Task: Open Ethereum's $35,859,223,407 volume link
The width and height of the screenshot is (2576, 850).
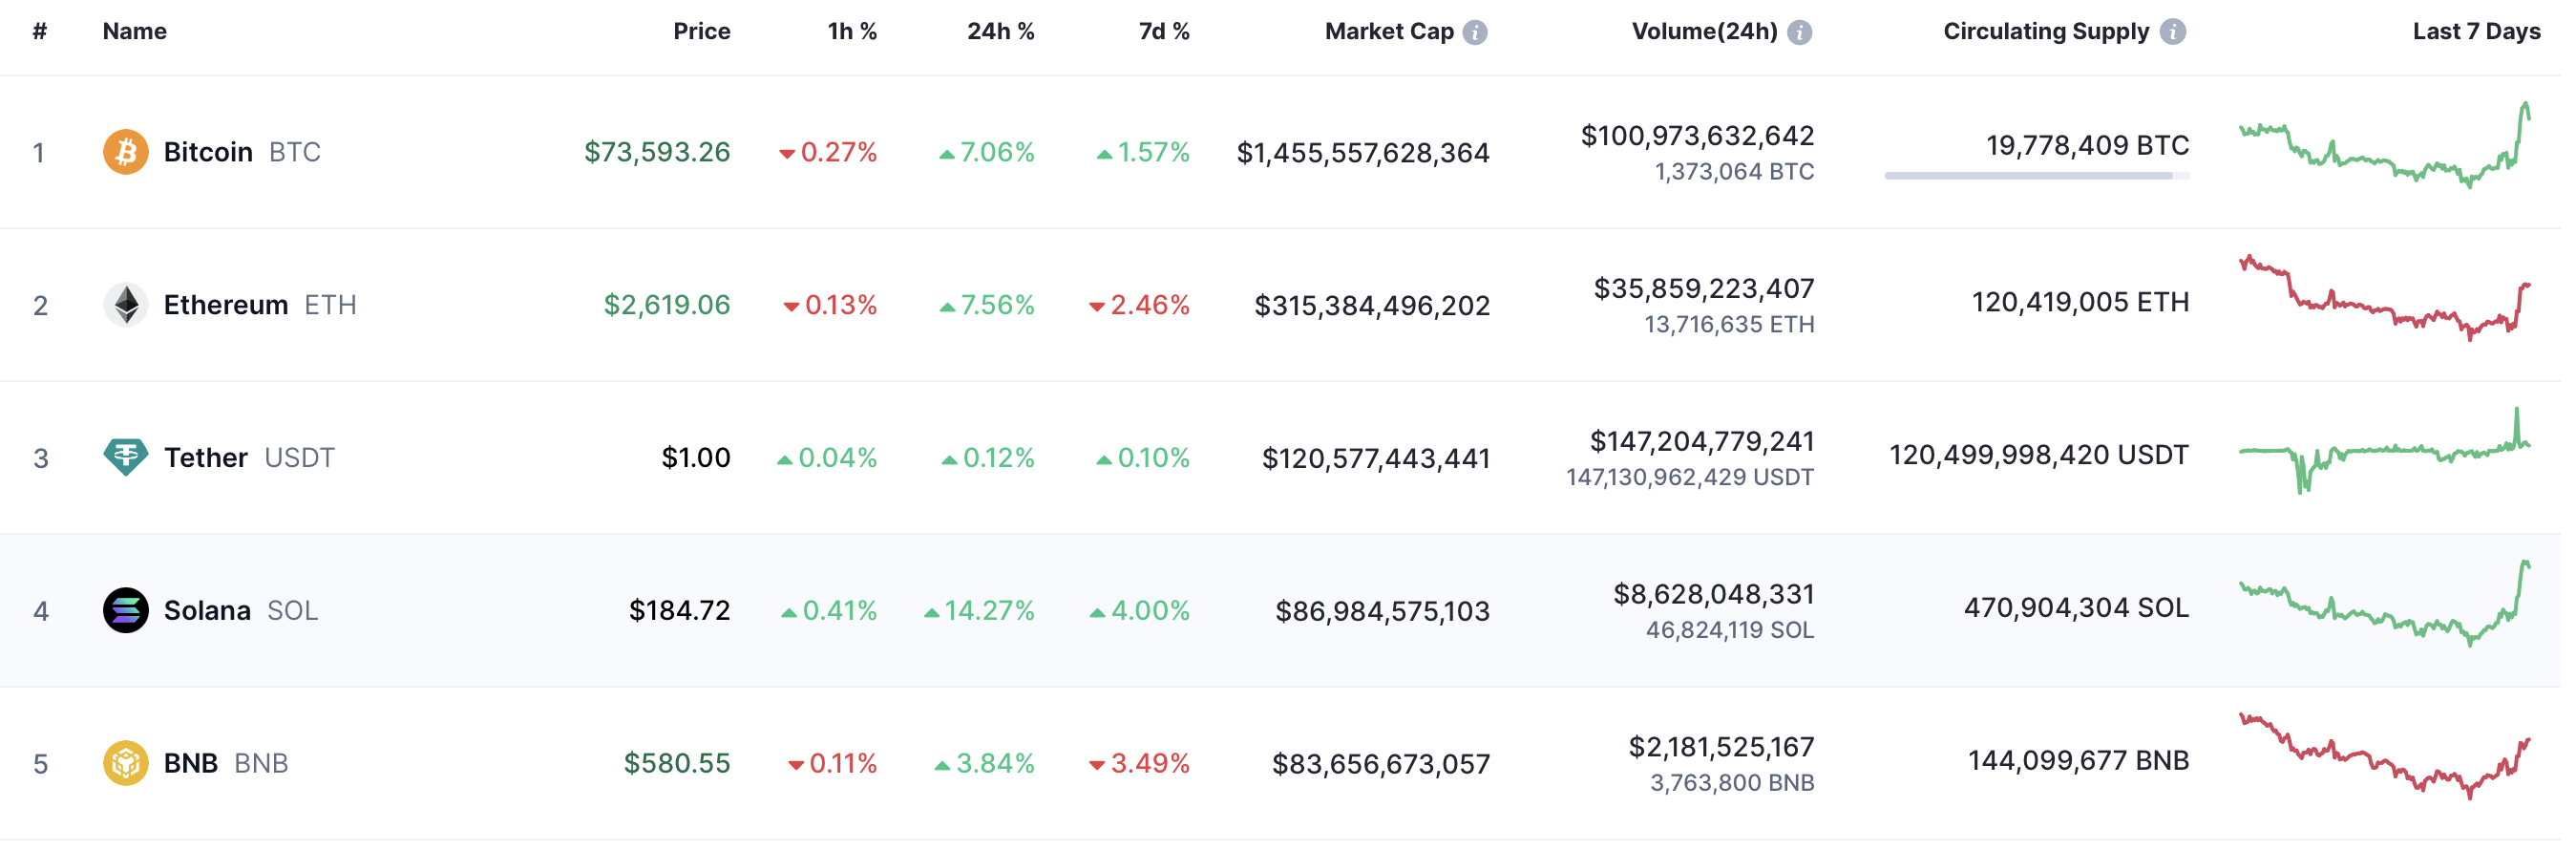Action: (x=1704, y=289)
